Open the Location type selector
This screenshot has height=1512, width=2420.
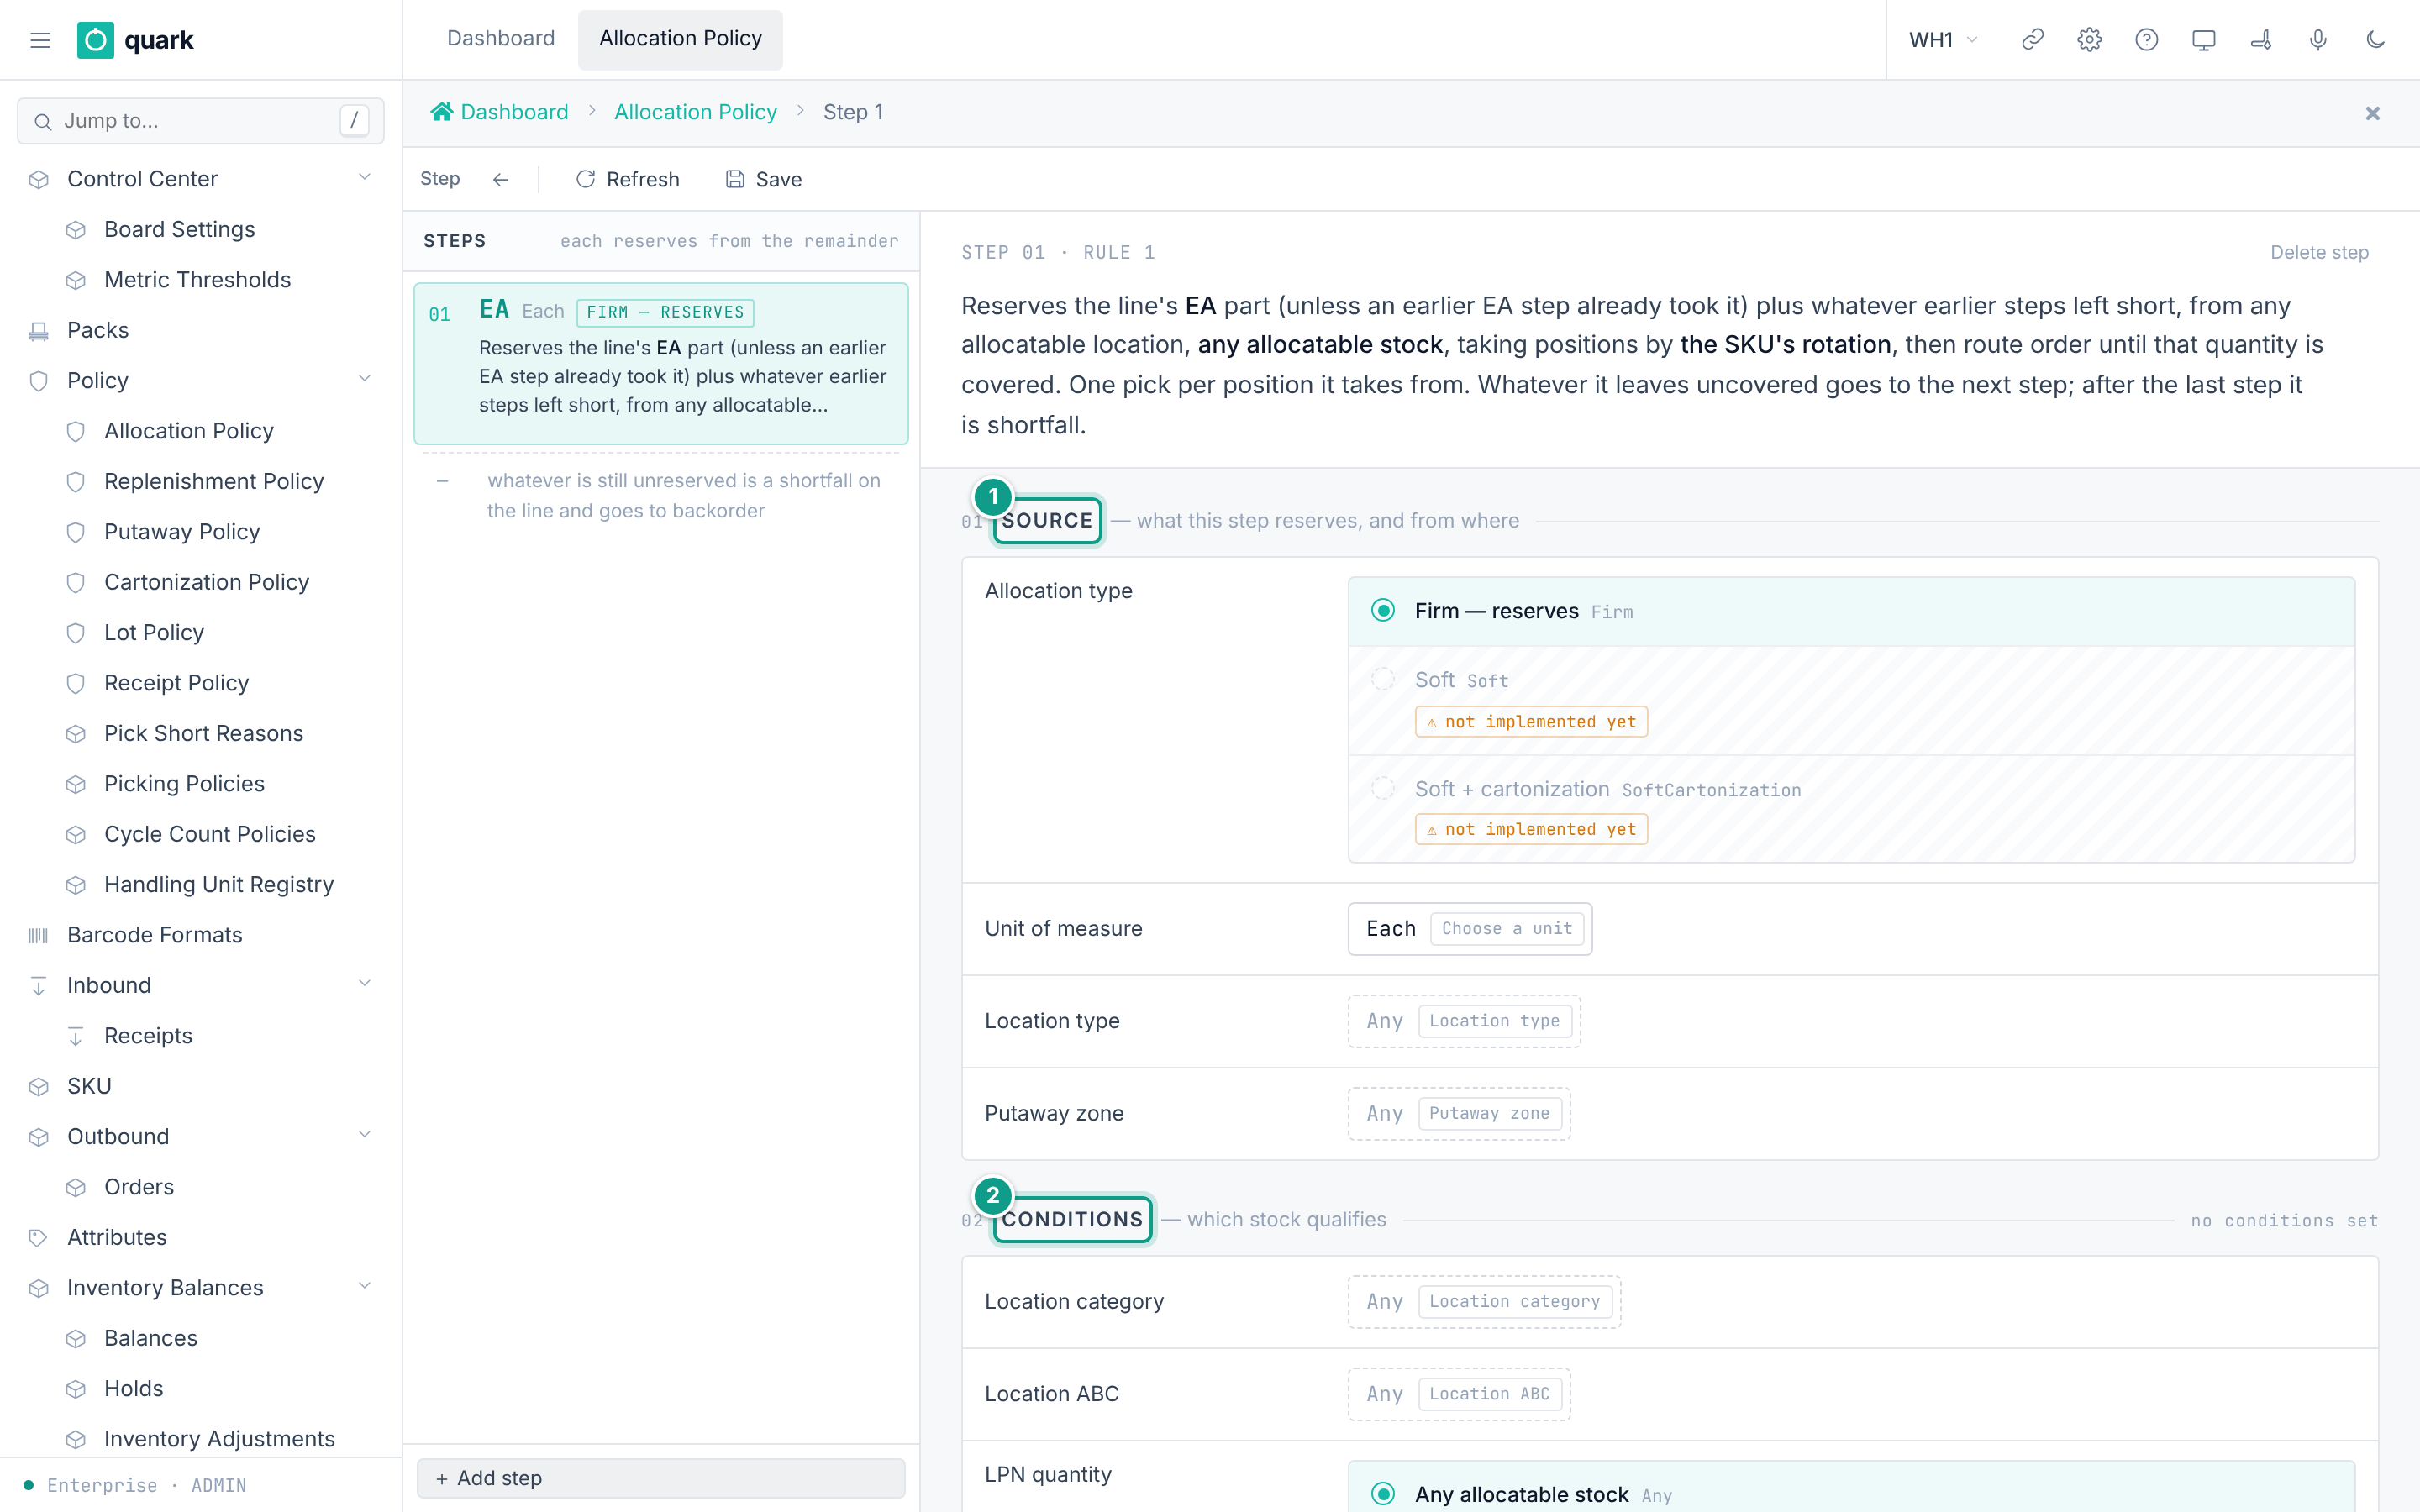(x=1464, y=1021)
